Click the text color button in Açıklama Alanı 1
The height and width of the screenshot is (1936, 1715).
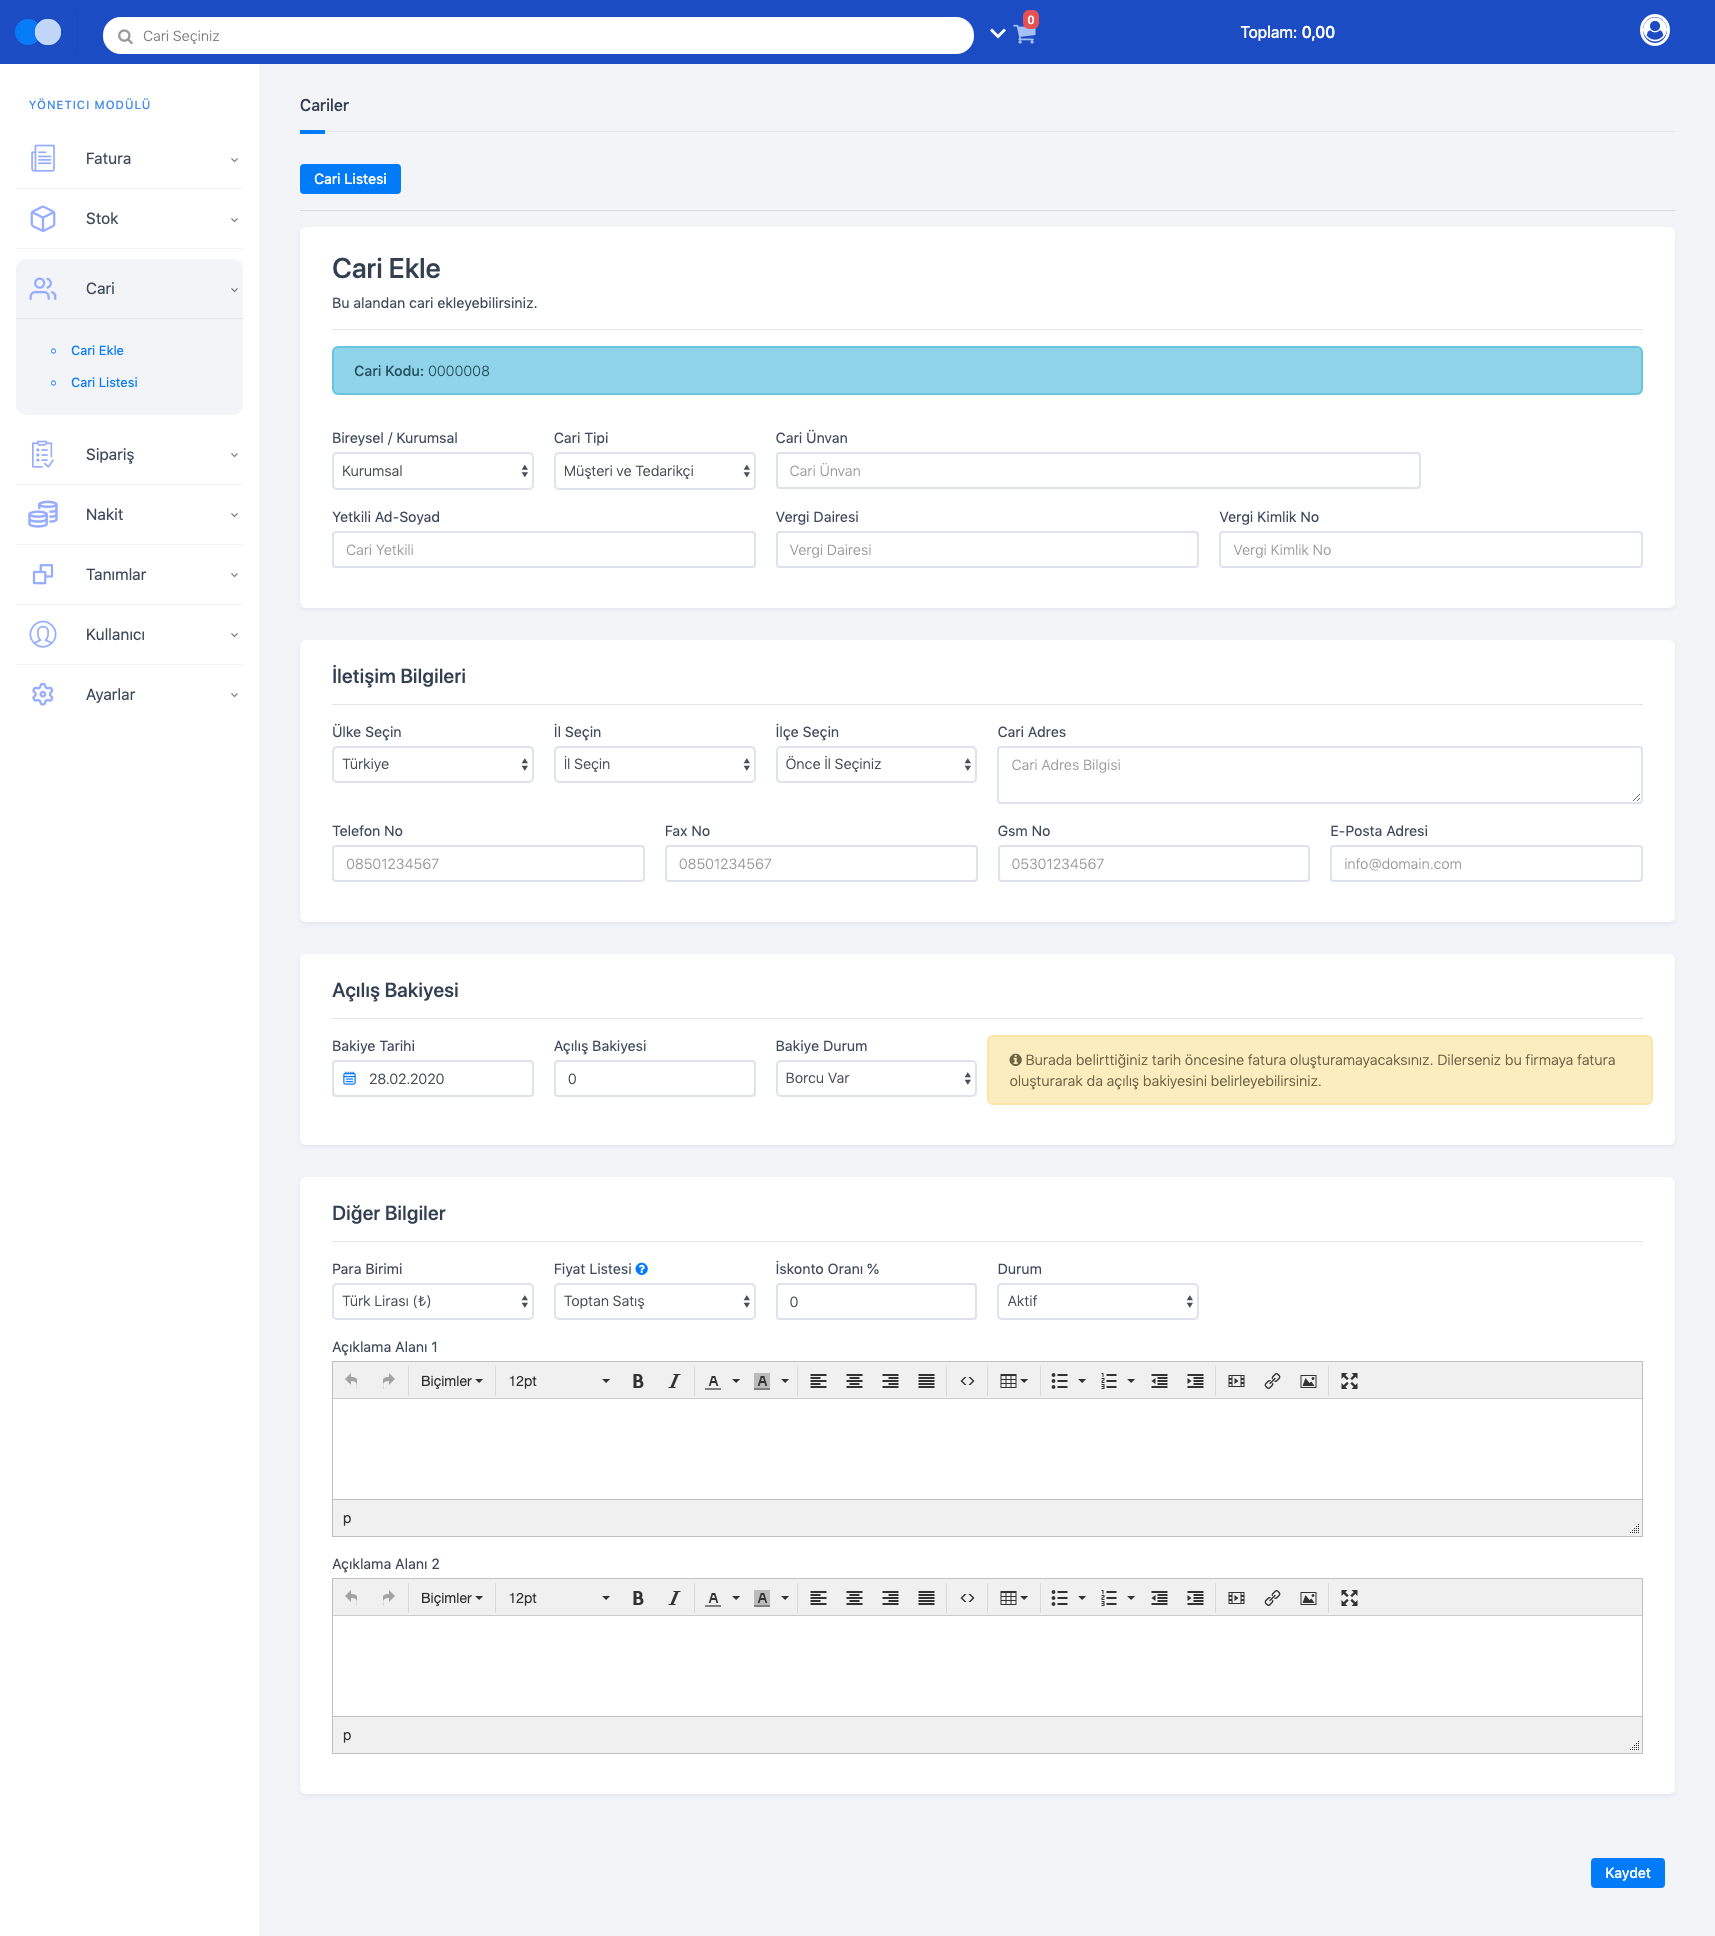coord(713,1381)
